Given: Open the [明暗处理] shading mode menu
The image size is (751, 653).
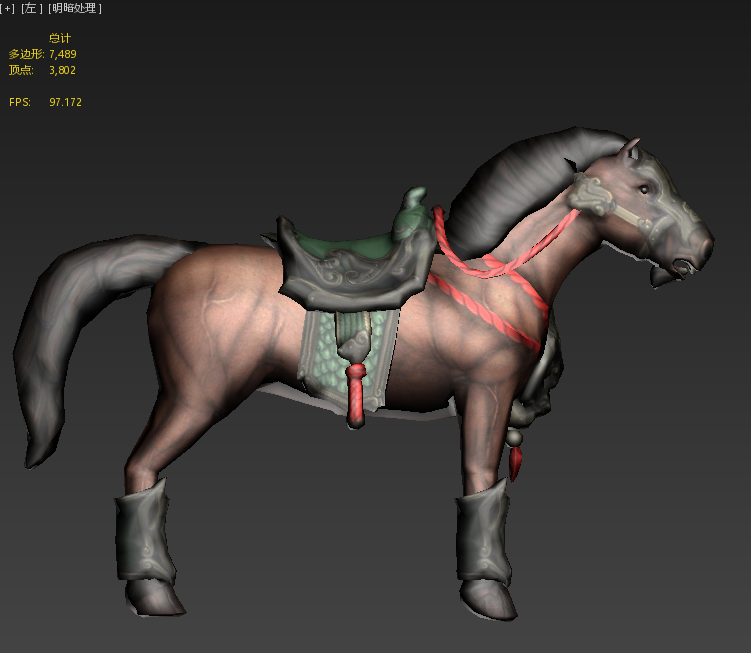Looking at the screenshot, I should tap(75, 8).
